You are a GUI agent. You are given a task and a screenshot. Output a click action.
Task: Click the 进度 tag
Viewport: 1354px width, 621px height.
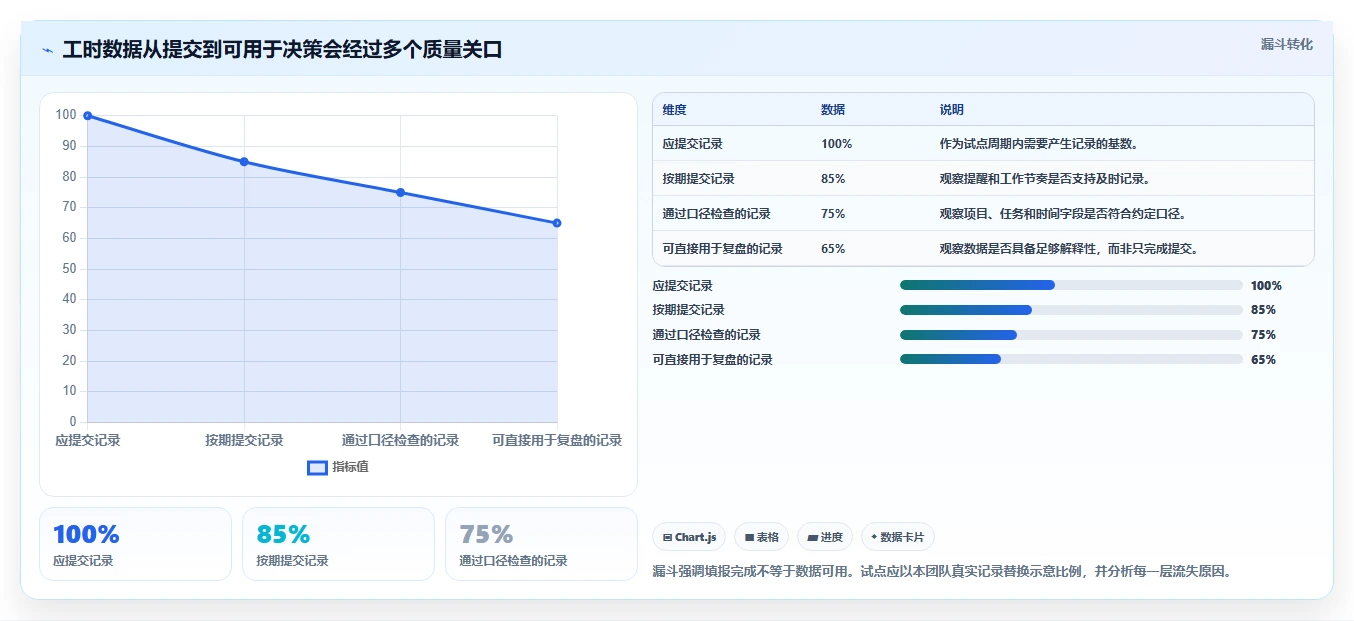825,537
